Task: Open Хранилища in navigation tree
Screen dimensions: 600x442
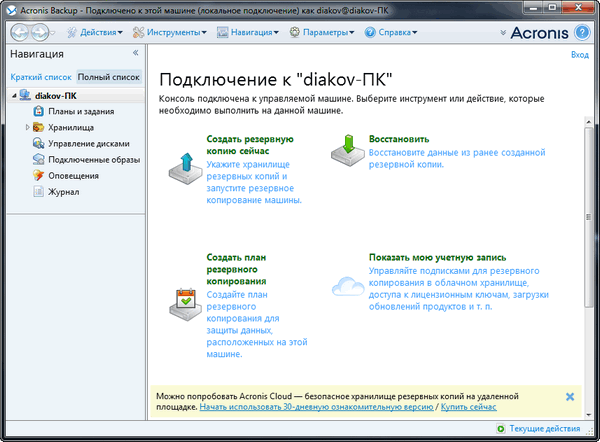Action: 71,127
